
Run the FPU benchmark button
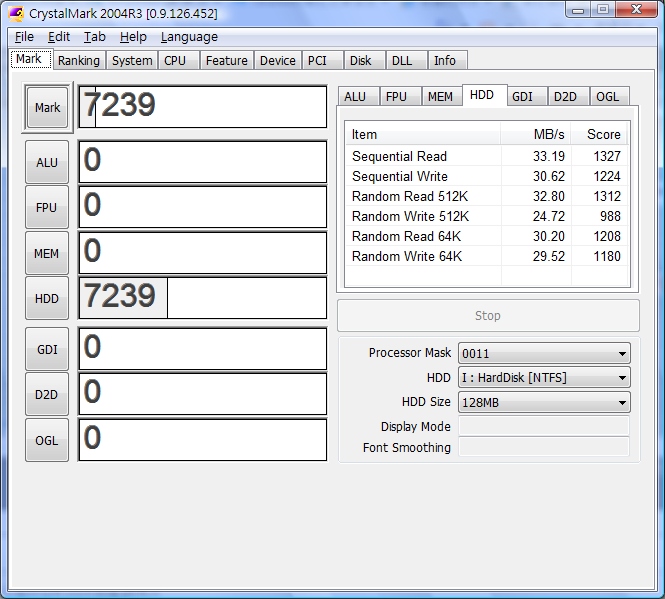pyautogui.click(x=47, y=207)
